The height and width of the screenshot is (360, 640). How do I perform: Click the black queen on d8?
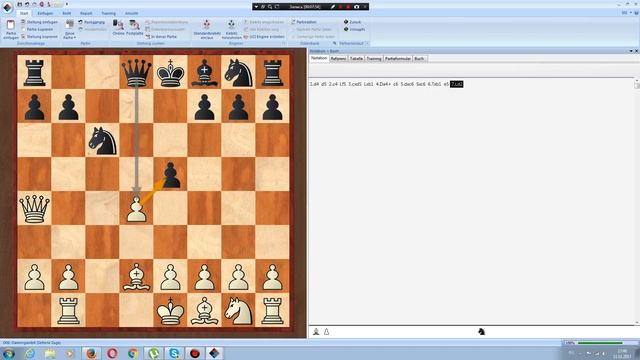coord(136,73)
